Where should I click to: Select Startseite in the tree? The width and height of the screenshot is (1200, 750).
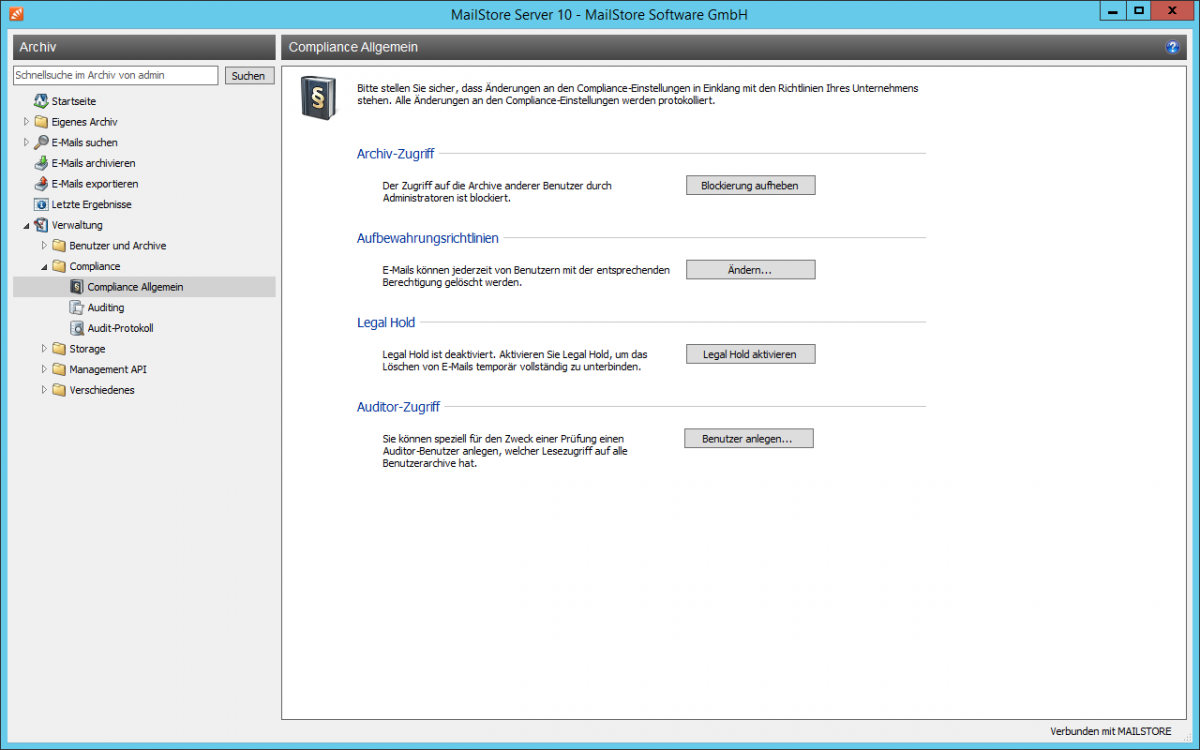click(74, 101)
